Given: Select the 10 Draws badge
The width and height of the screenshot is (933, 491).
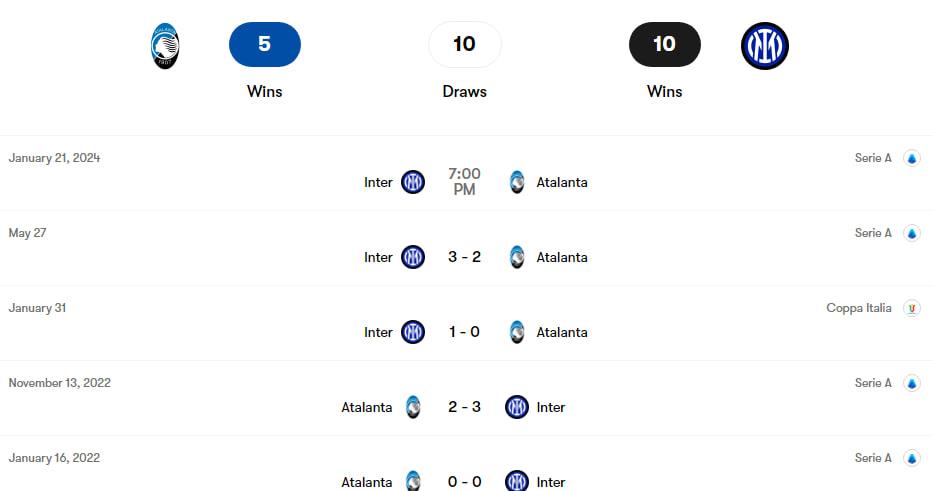Looking at the screenshot, I should coord(465,44).
